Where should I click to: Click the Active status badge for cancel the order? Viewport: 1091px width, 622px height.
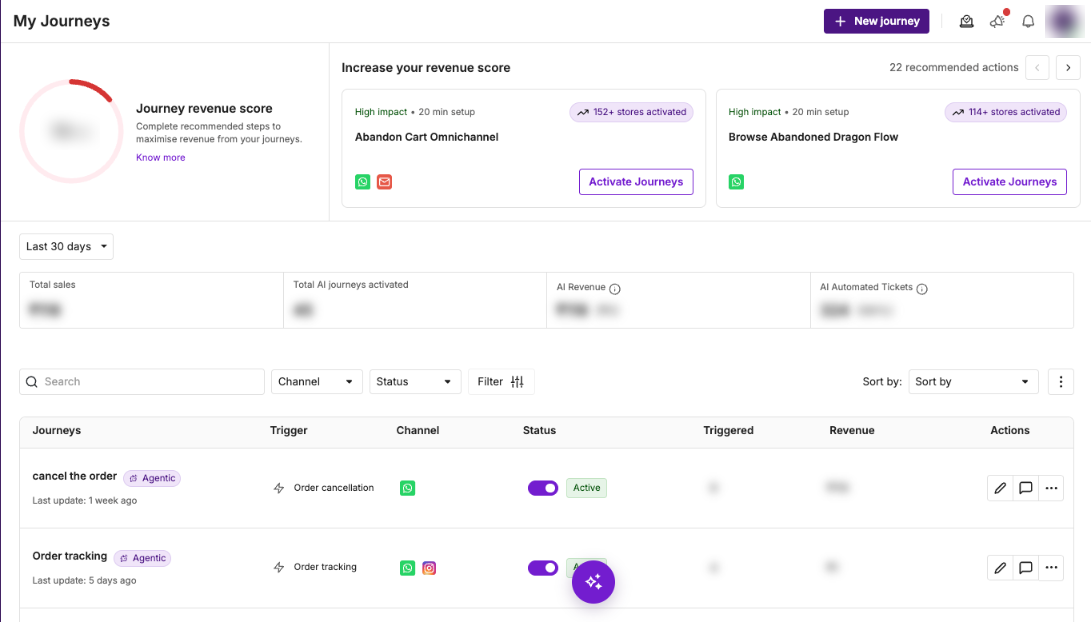click(x=587, y=488)
